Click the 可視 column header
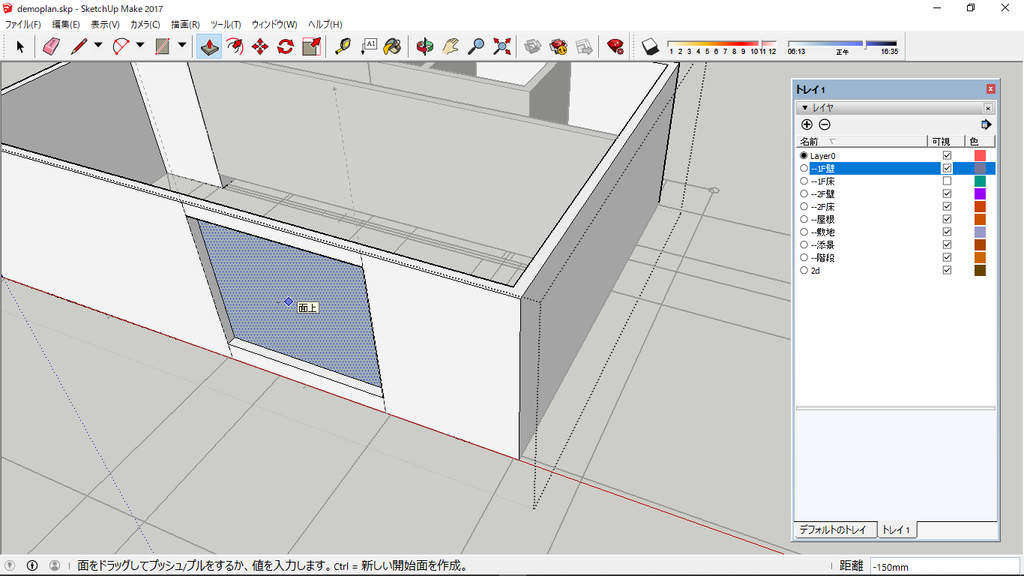1024x576 pixels. point(946,142)
